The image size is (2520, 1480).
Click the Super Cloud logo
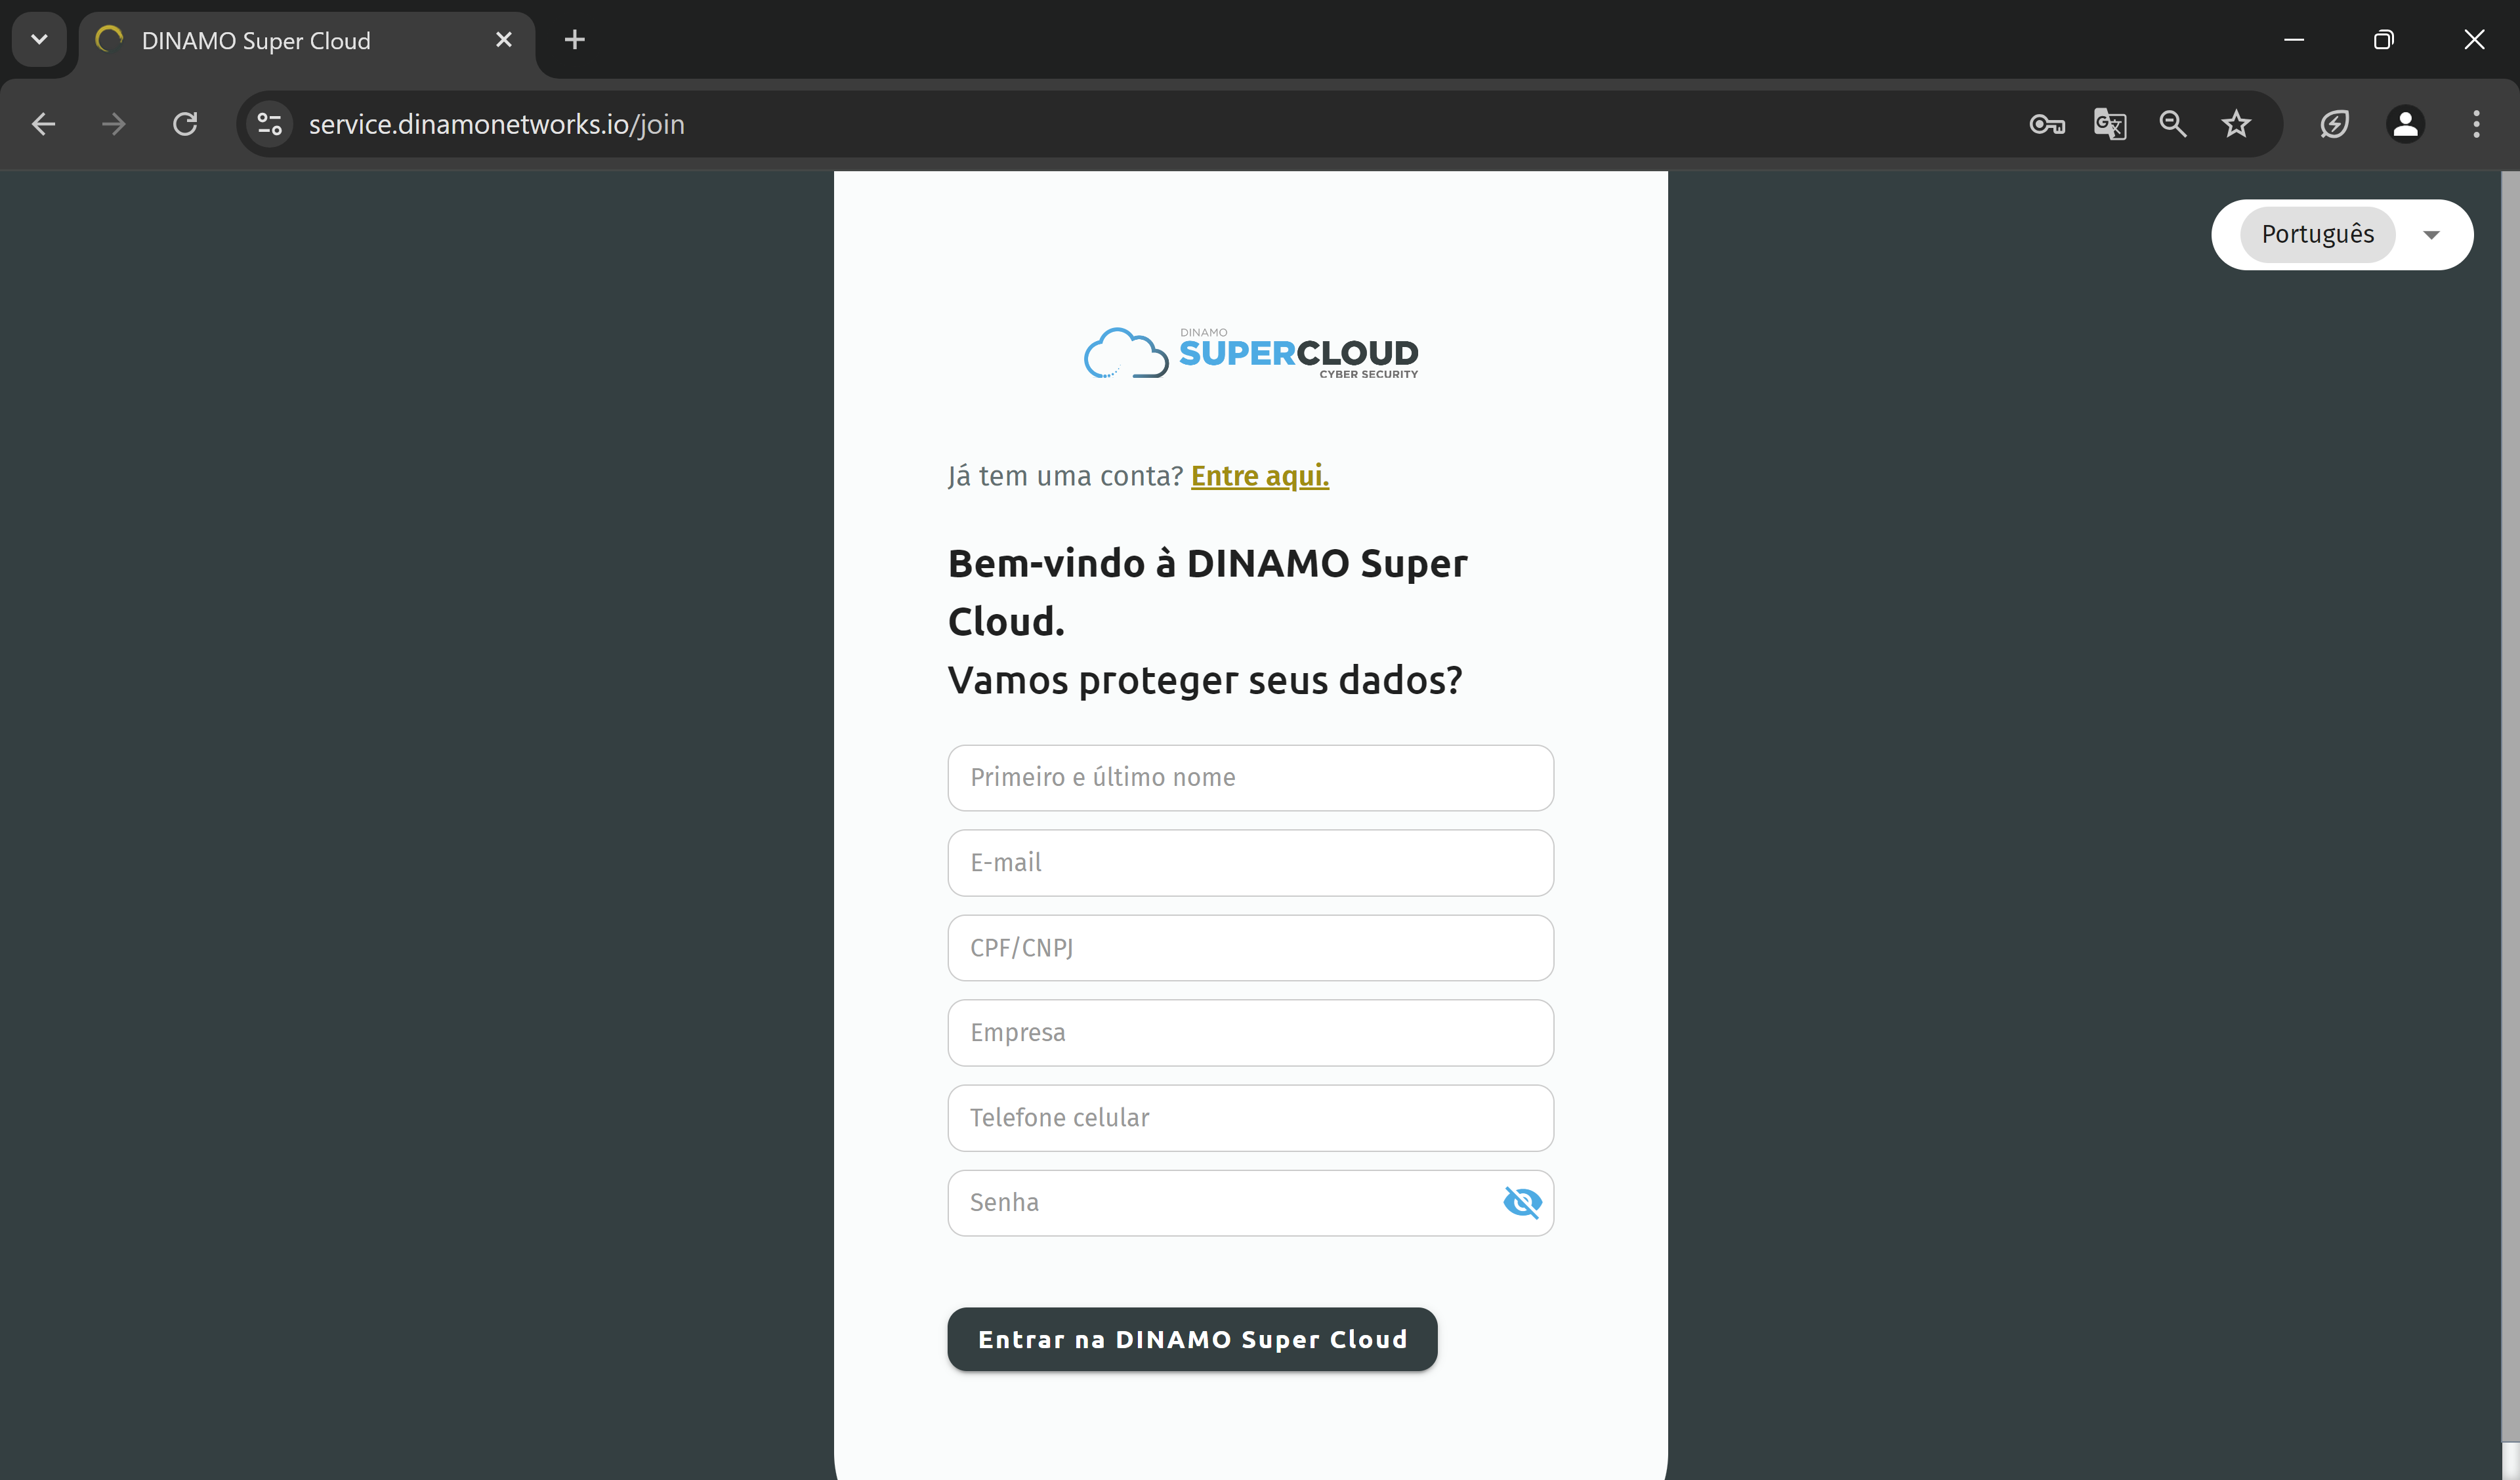point(1250,353)
